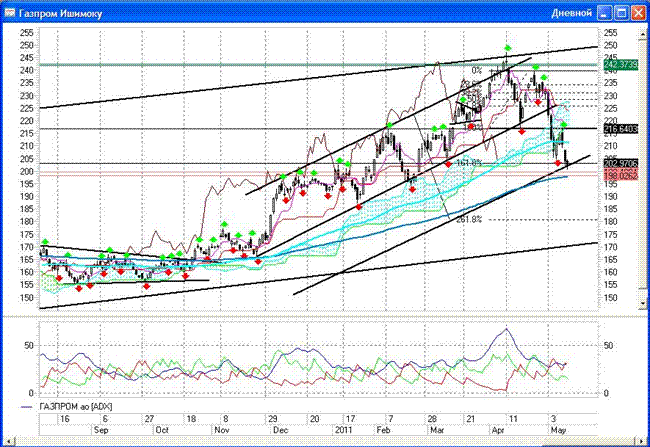Viewport: 650px width, 447px height.
Task: Click the Sep month label on time axis
Action: click(101, 430)
